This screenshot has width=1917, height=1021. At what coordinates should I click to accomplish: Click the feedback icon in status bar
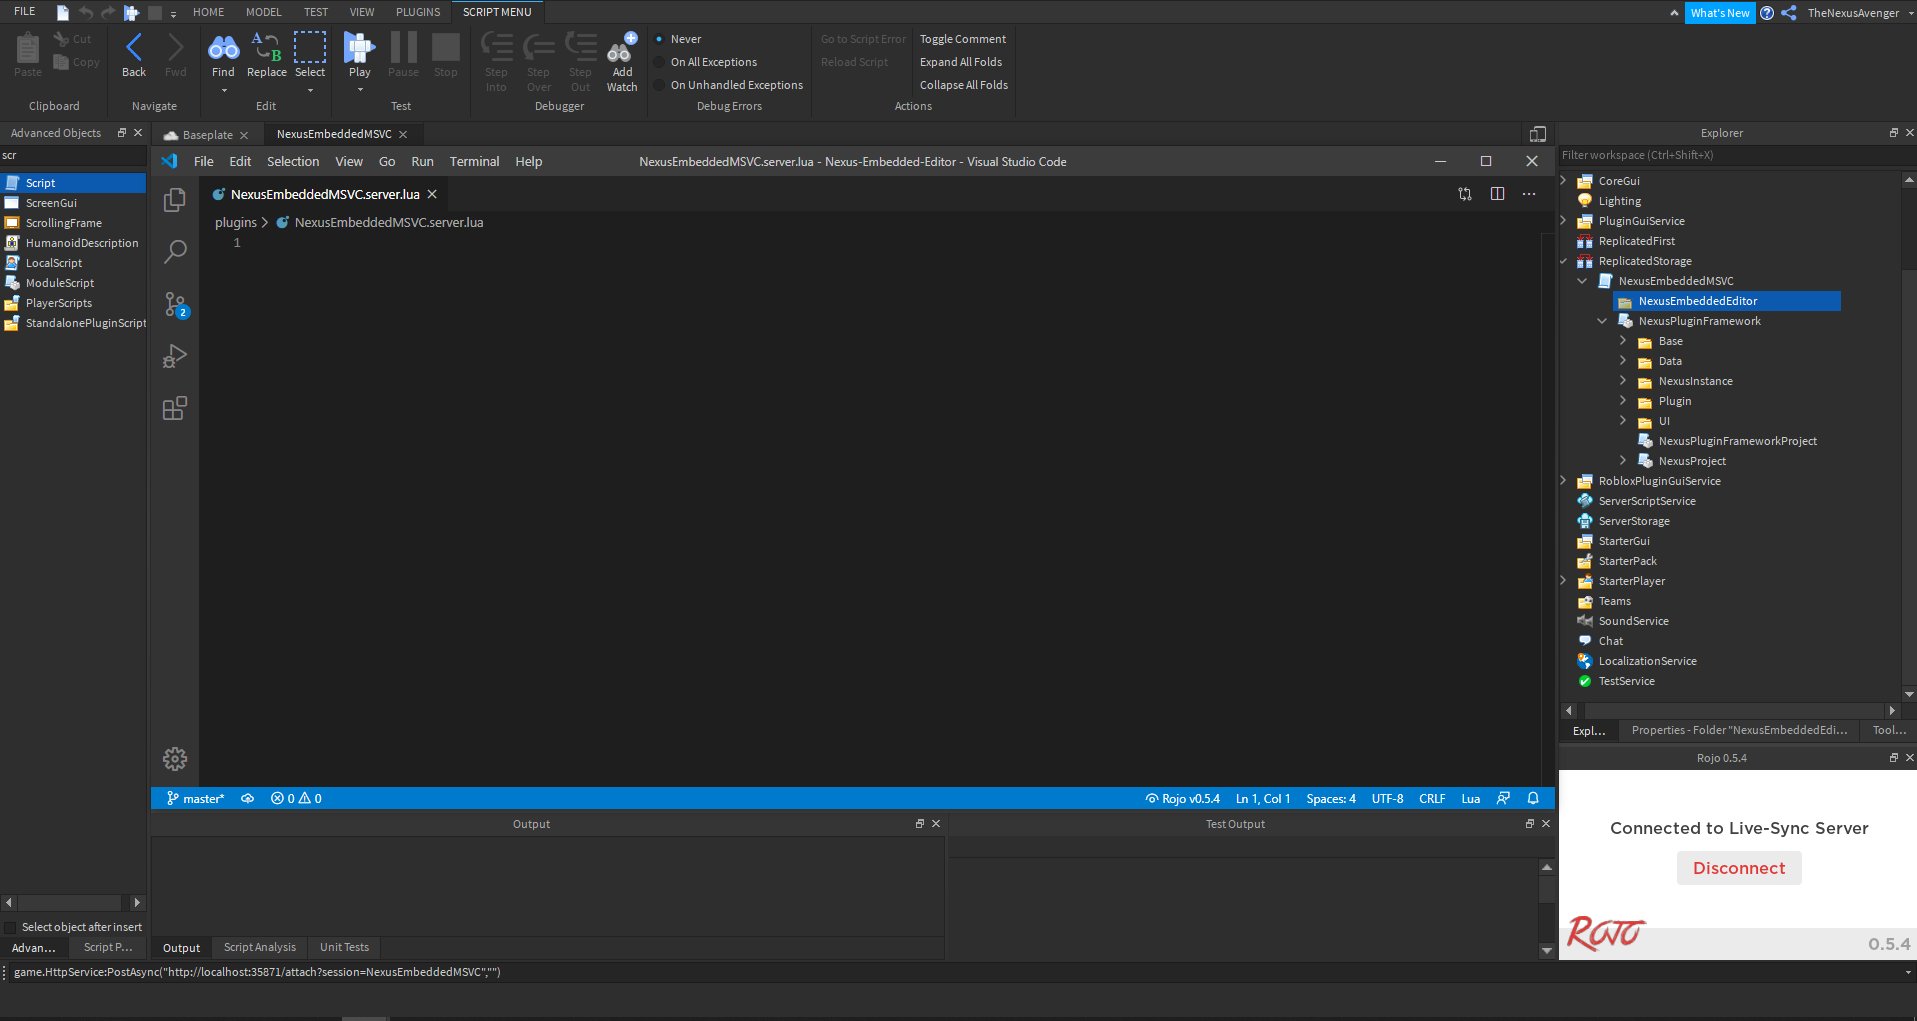(1503, 798)
